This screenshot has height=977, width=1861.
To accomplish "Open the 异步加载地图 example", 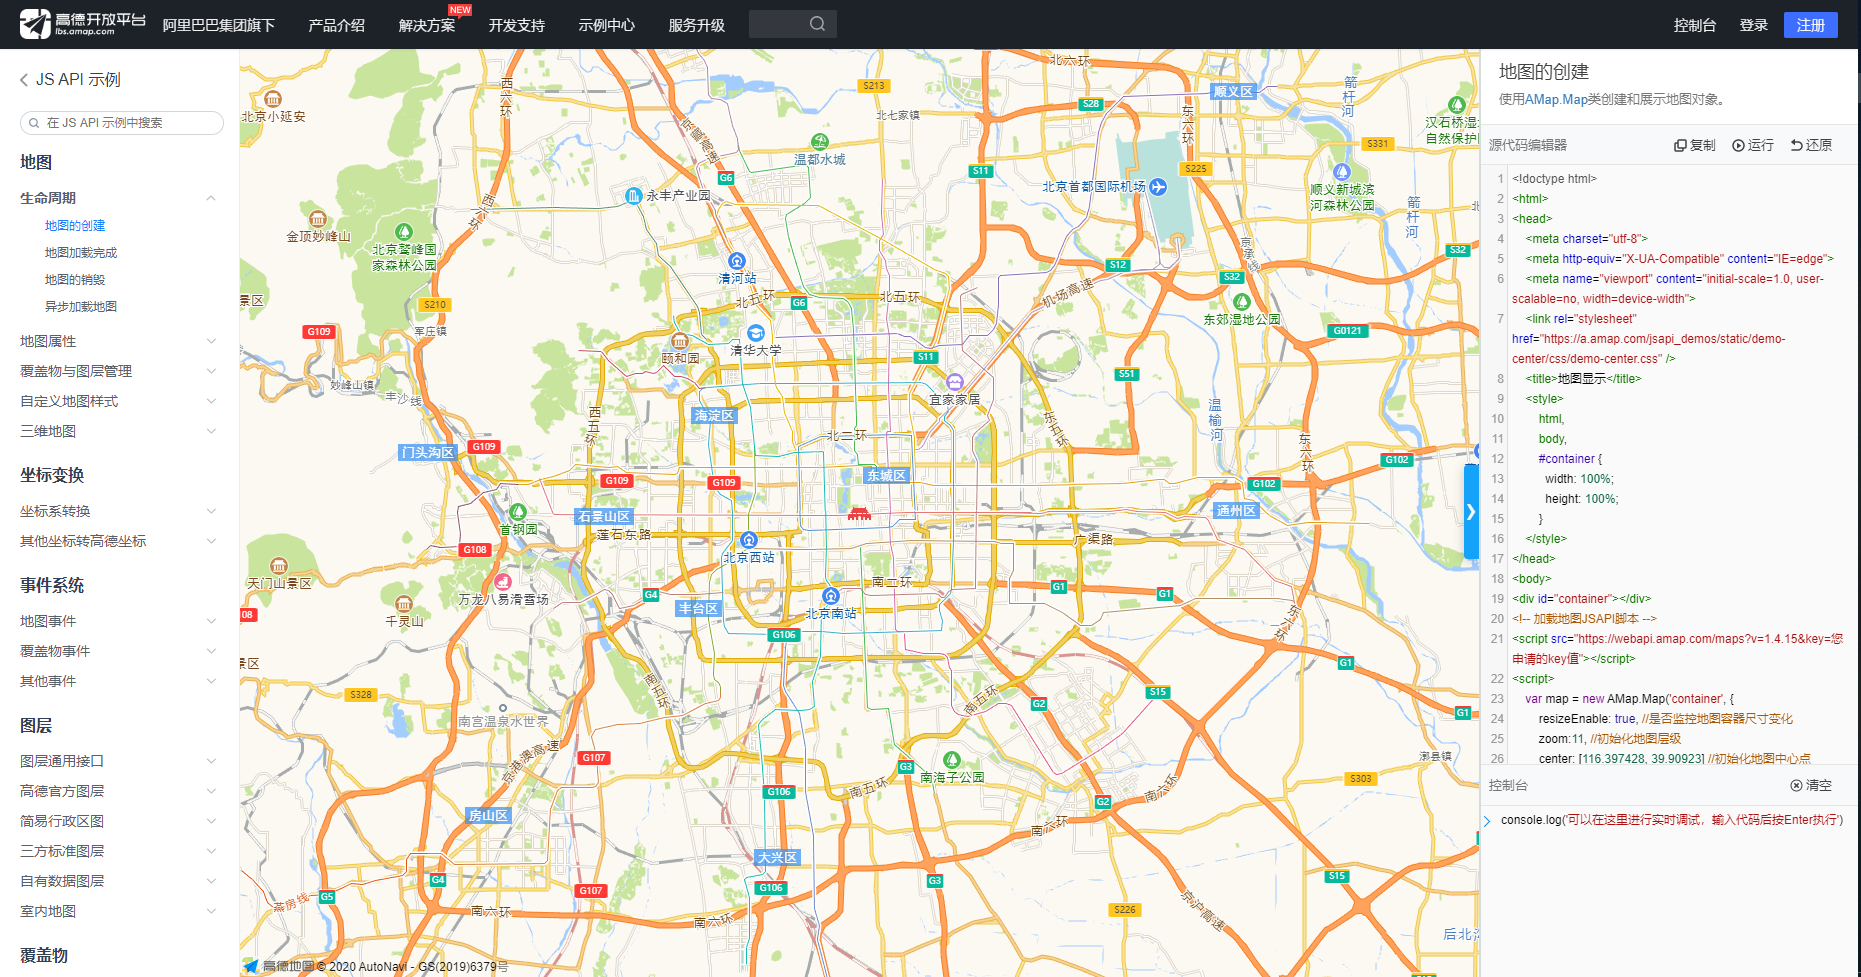I will coord(81,307).
